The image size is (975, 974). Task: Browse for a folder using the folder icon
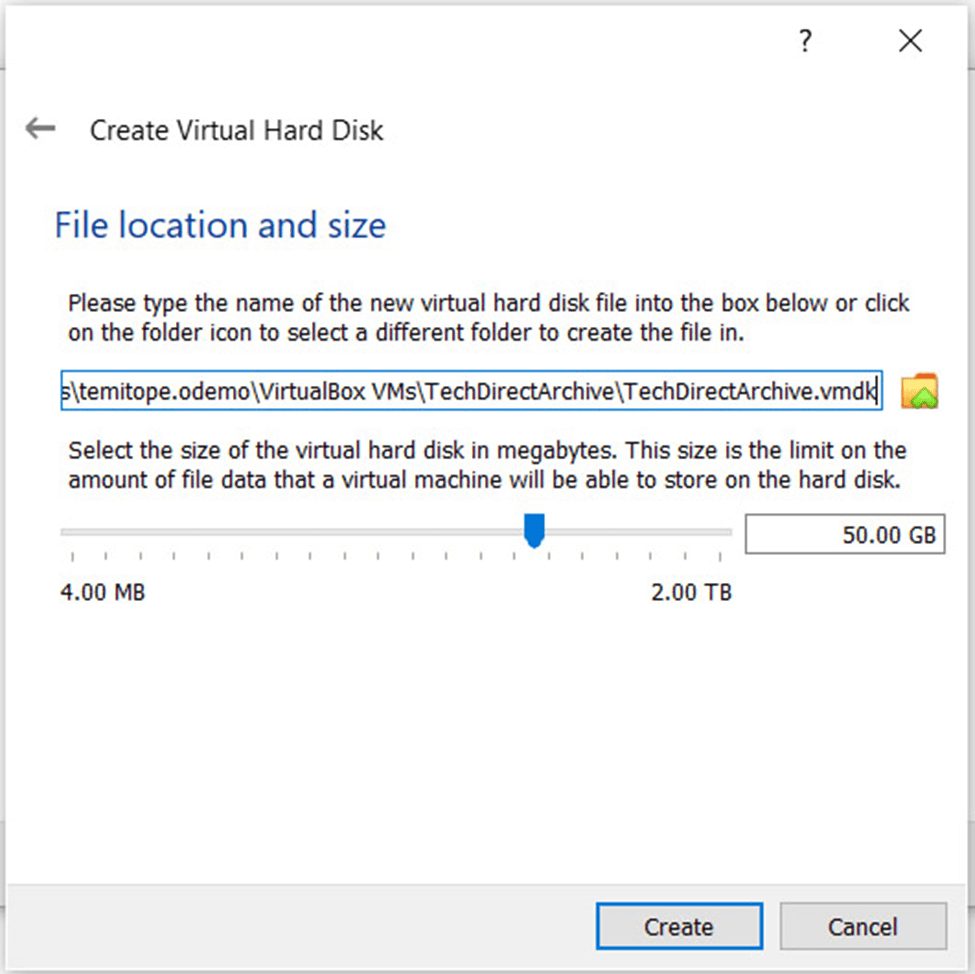pyautogui.click(x=920, y=391)
